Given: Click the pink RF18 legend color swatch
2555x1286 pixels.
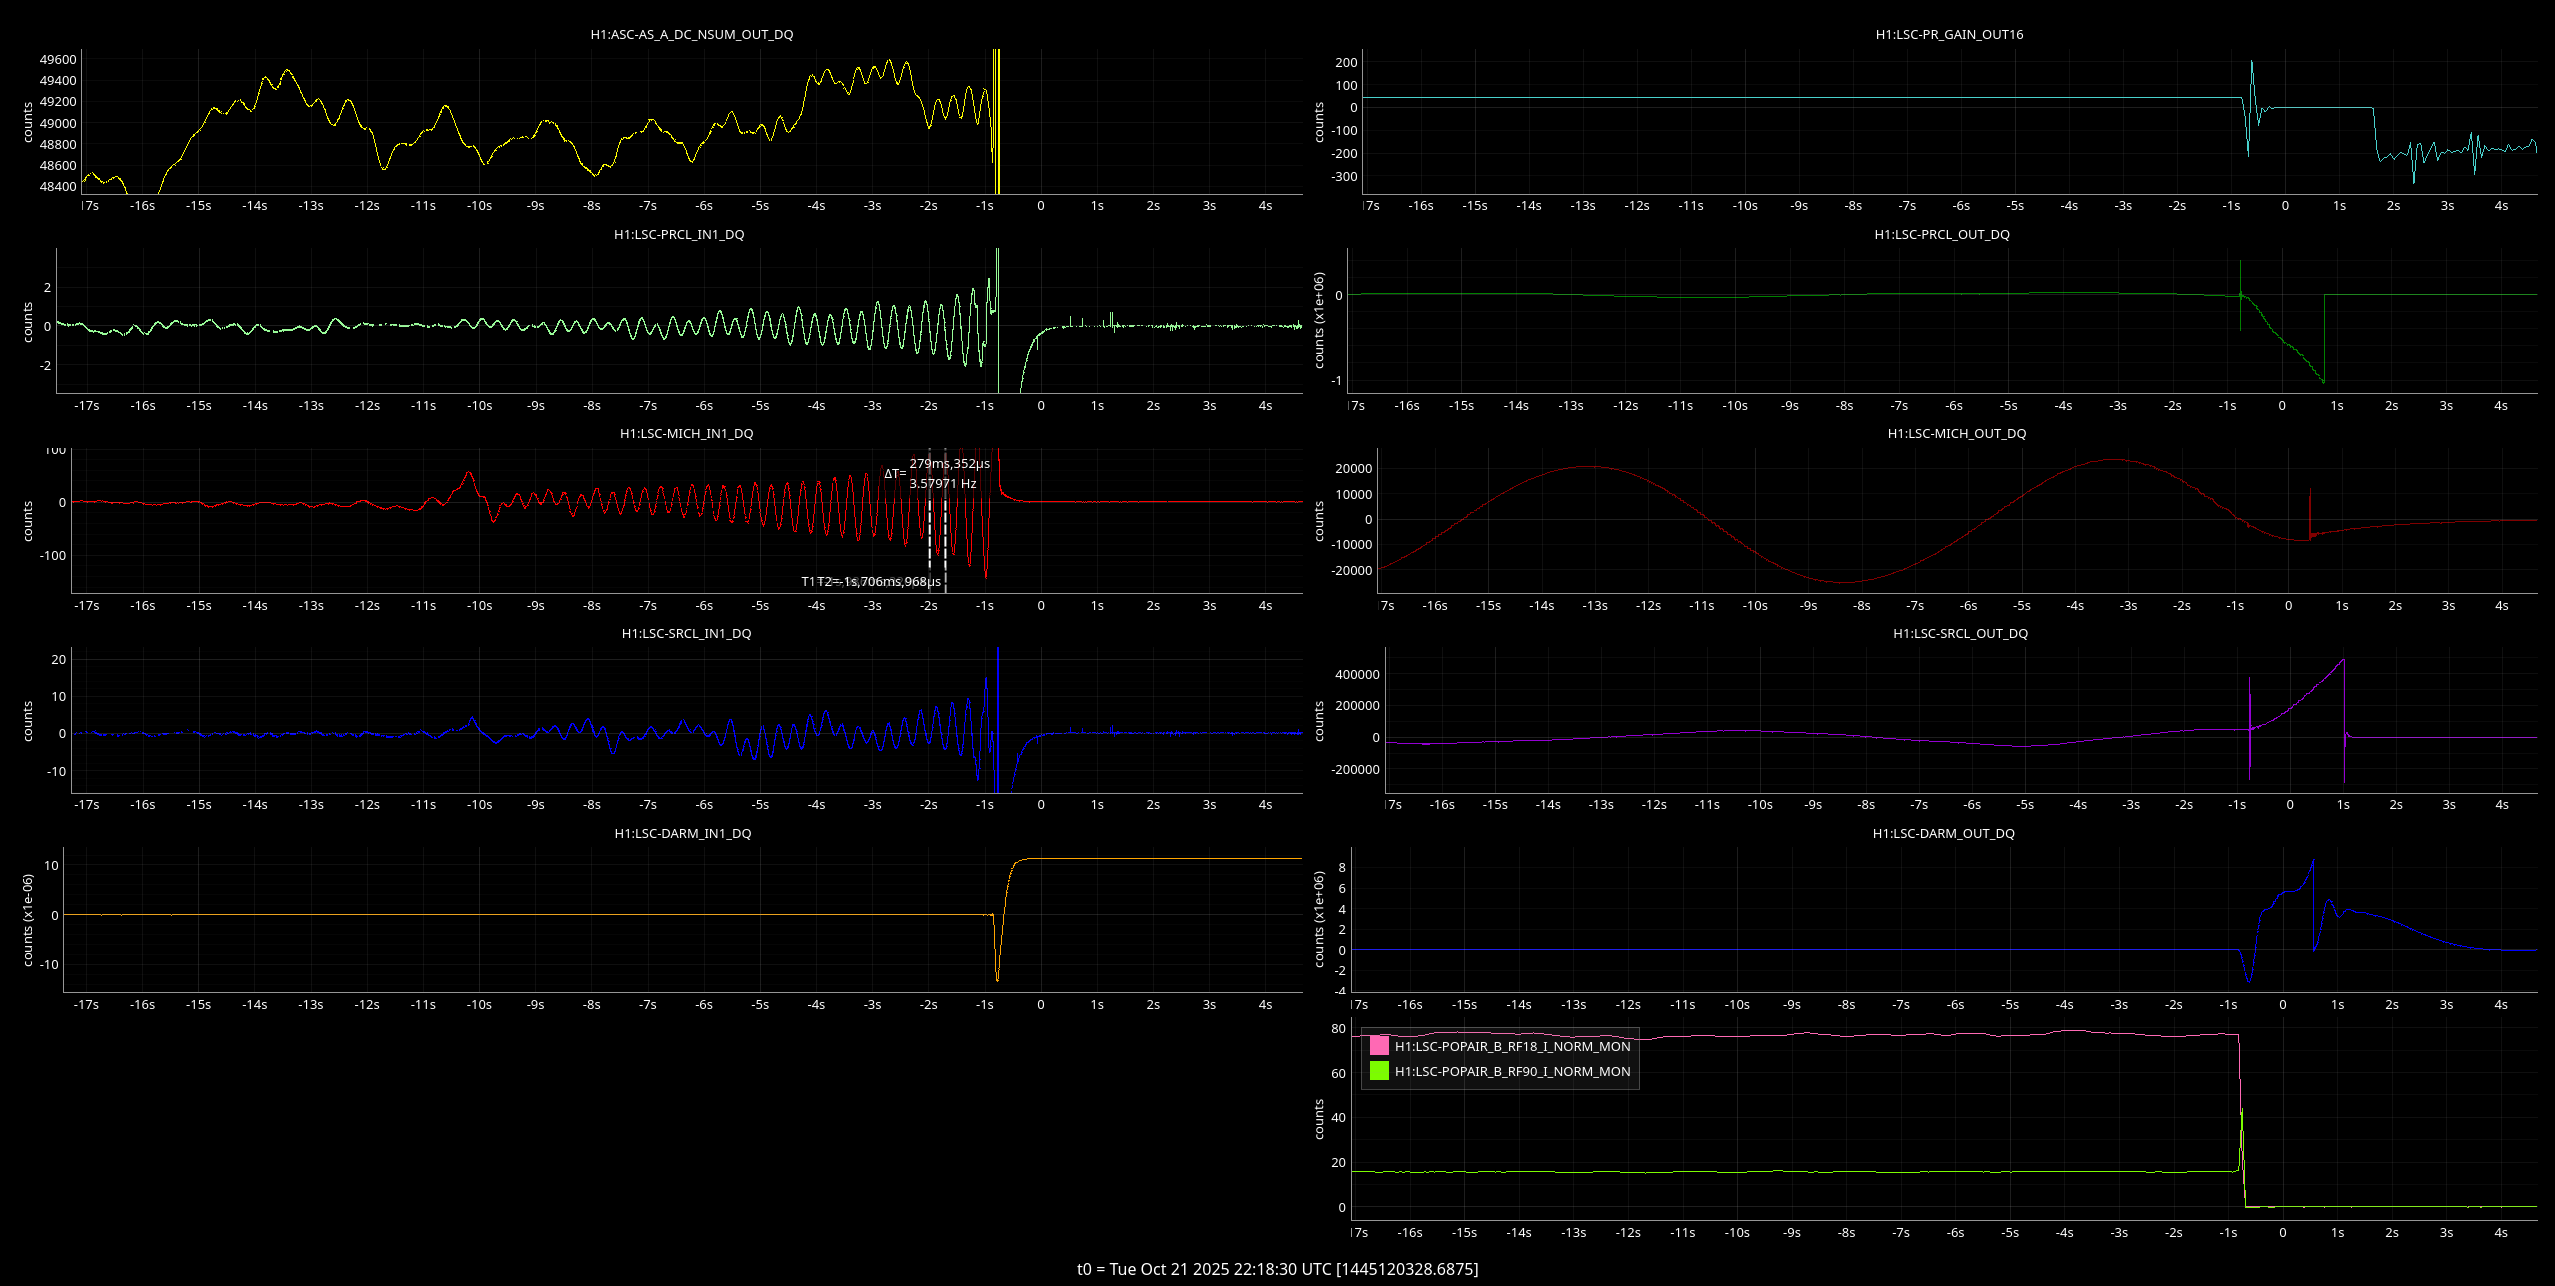Looking at the screenshot, I should 1379,1046.
